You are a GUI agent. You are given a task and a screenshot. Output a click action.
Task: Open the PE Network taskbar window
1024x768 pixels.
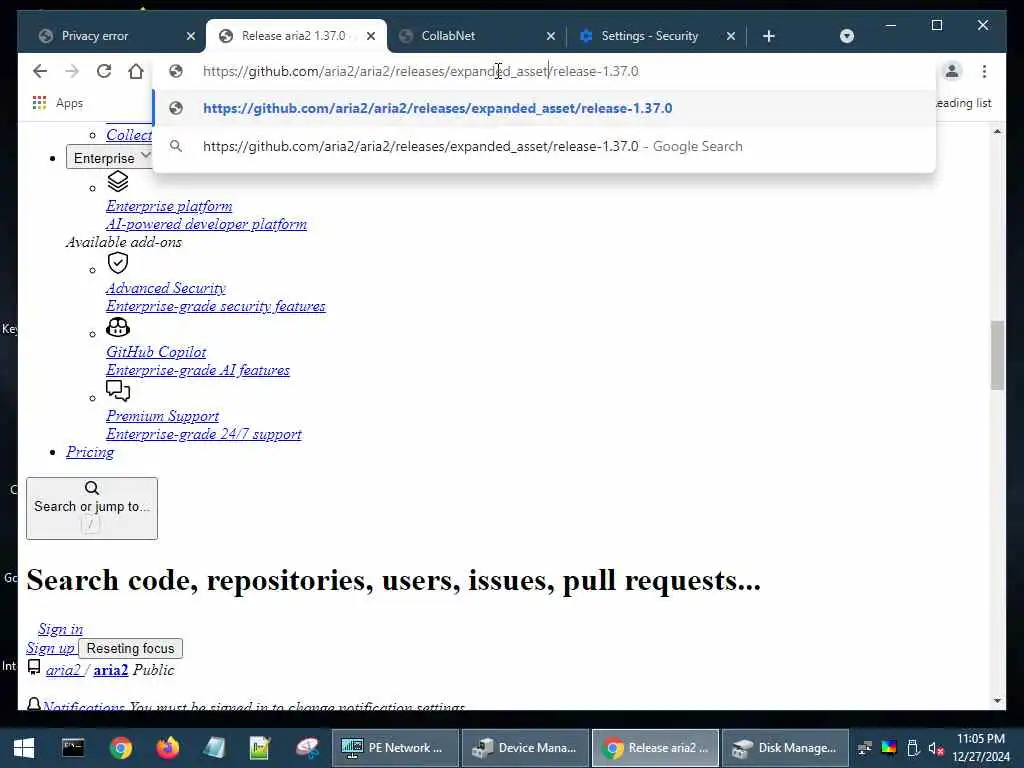pos(394,748)
